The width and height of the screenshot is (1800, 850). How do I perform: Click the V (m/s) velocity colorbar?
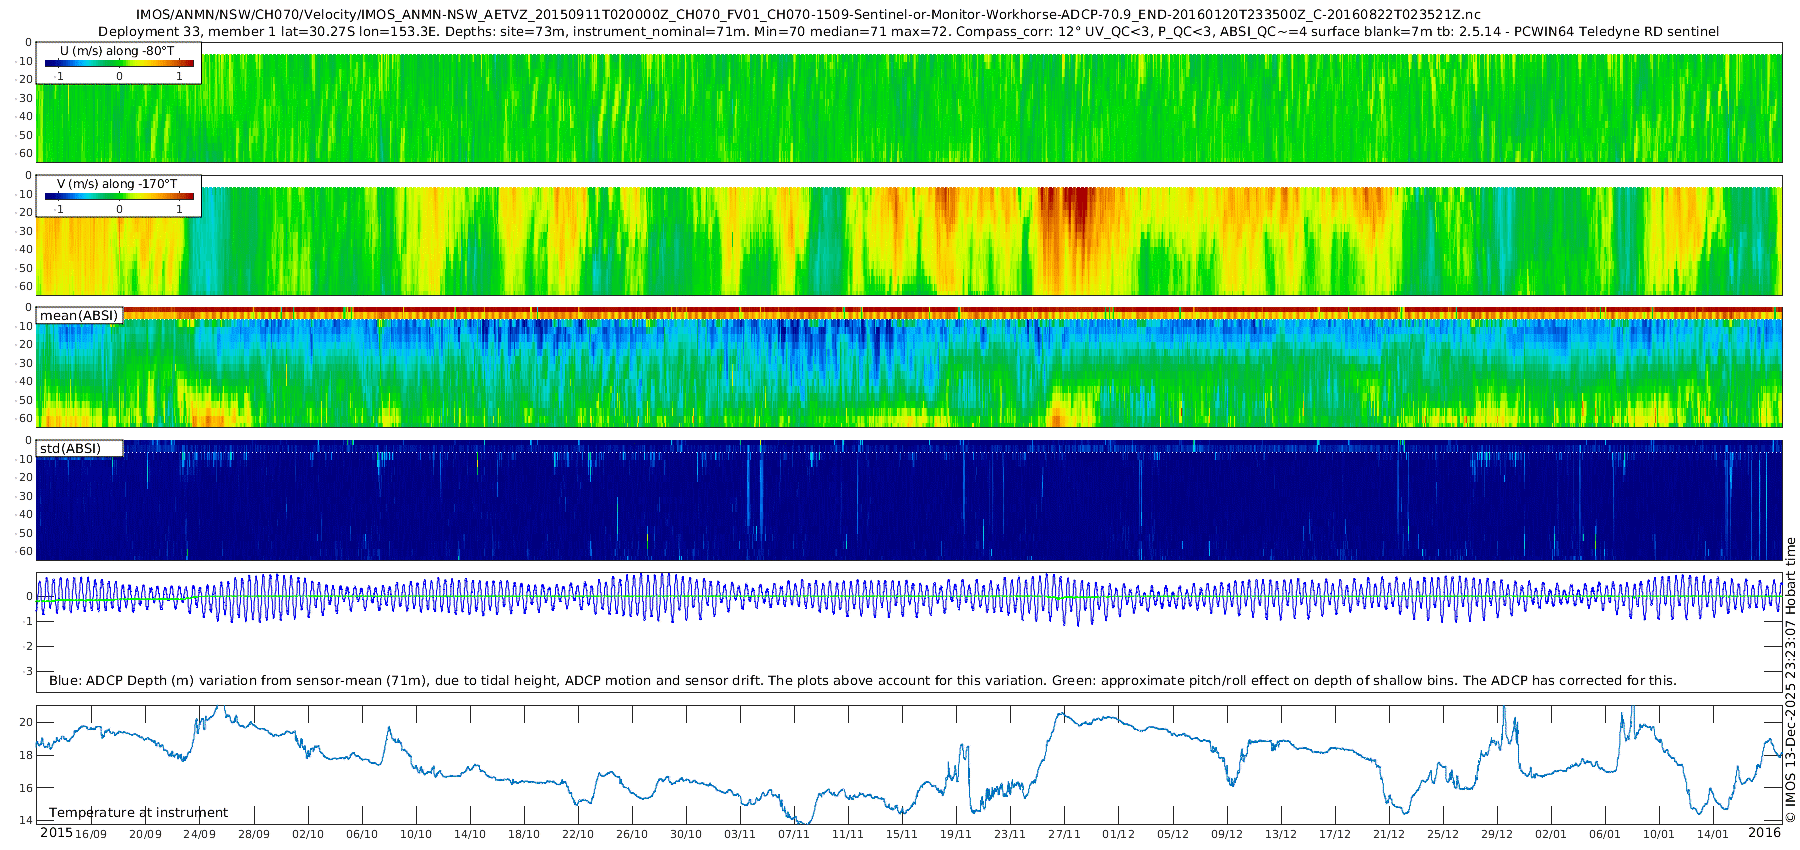pyautogui.click(x=119, y=197)
